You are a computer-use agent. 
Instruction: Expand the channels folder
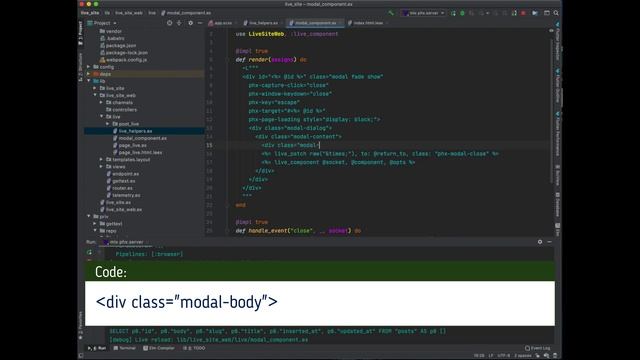tap(101, 102)
